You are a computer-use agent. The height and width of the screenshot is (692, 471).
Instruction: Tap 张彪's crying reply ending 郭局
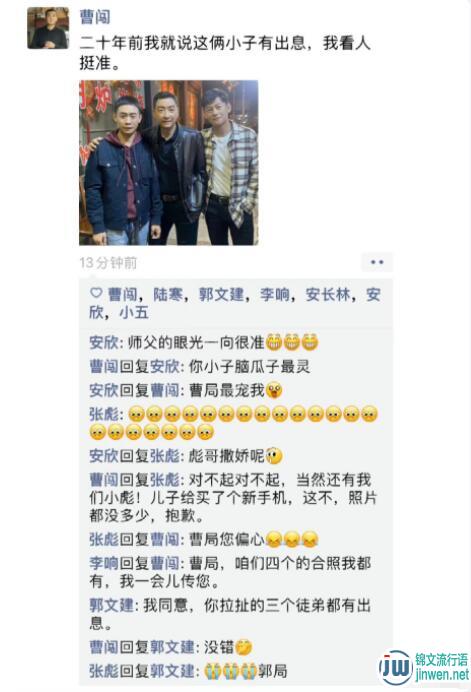[188, 671]
